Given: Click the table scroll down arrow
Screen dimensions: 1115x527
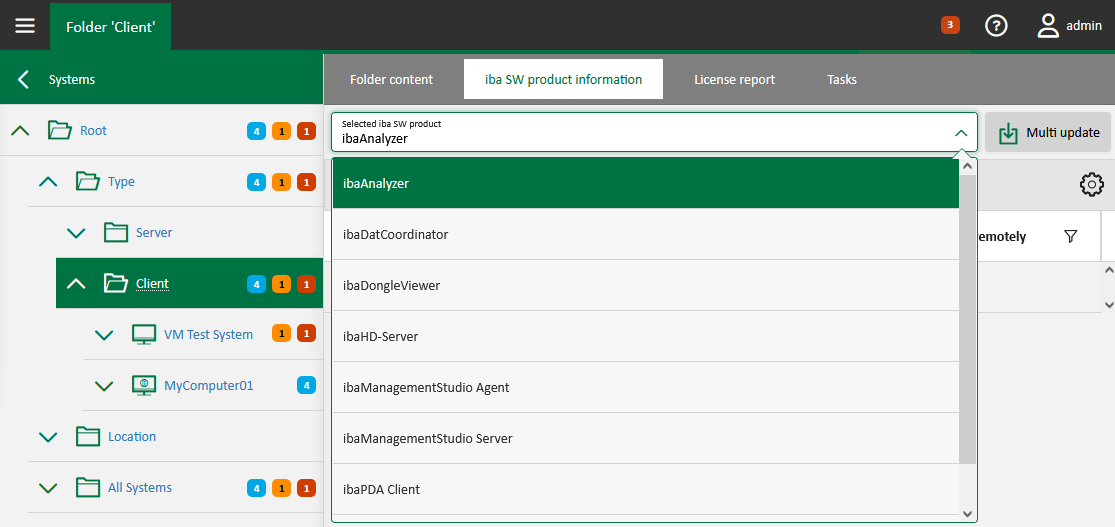Looking at the screenshot, I should pos(1108,304).
